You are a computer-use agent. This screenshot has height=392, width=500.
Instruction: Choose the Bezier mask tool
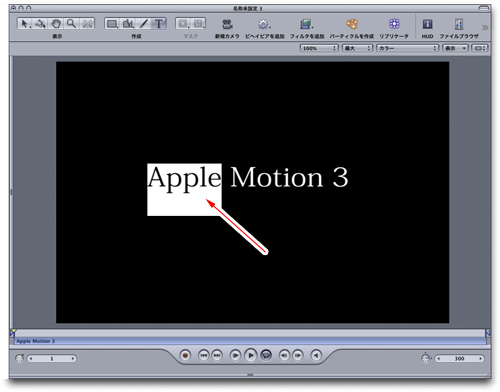198,24
